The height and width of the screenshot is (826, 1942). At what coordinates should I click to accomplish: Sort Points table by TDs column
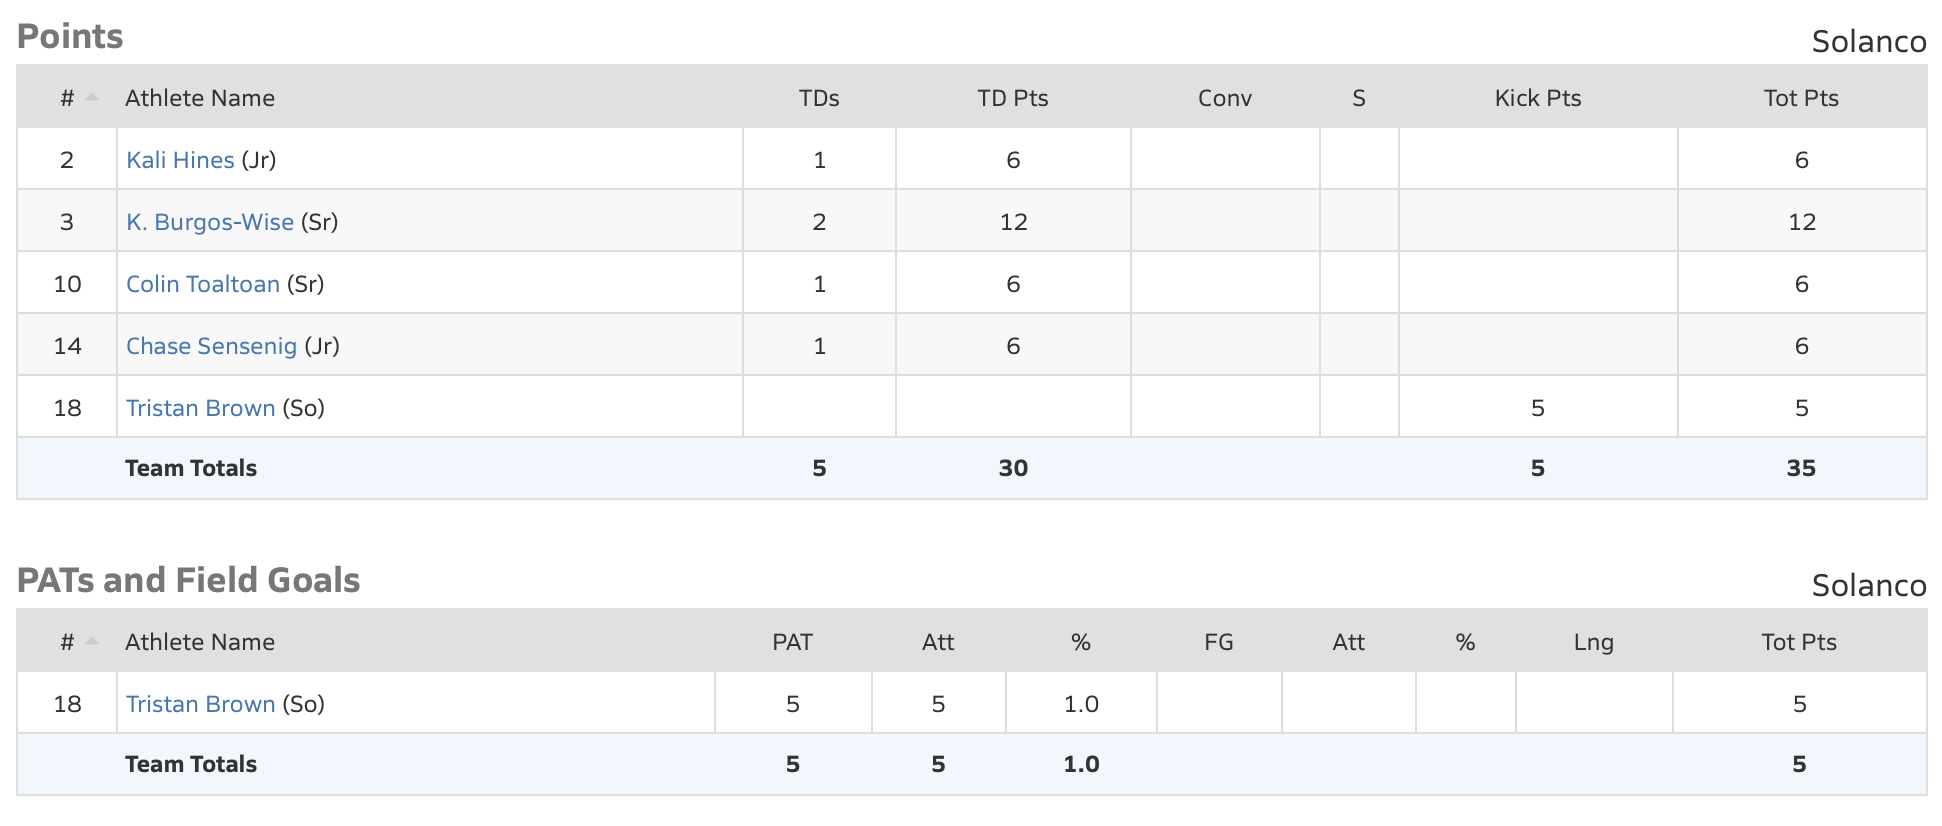pyautogui.click(x=819, y=98)
